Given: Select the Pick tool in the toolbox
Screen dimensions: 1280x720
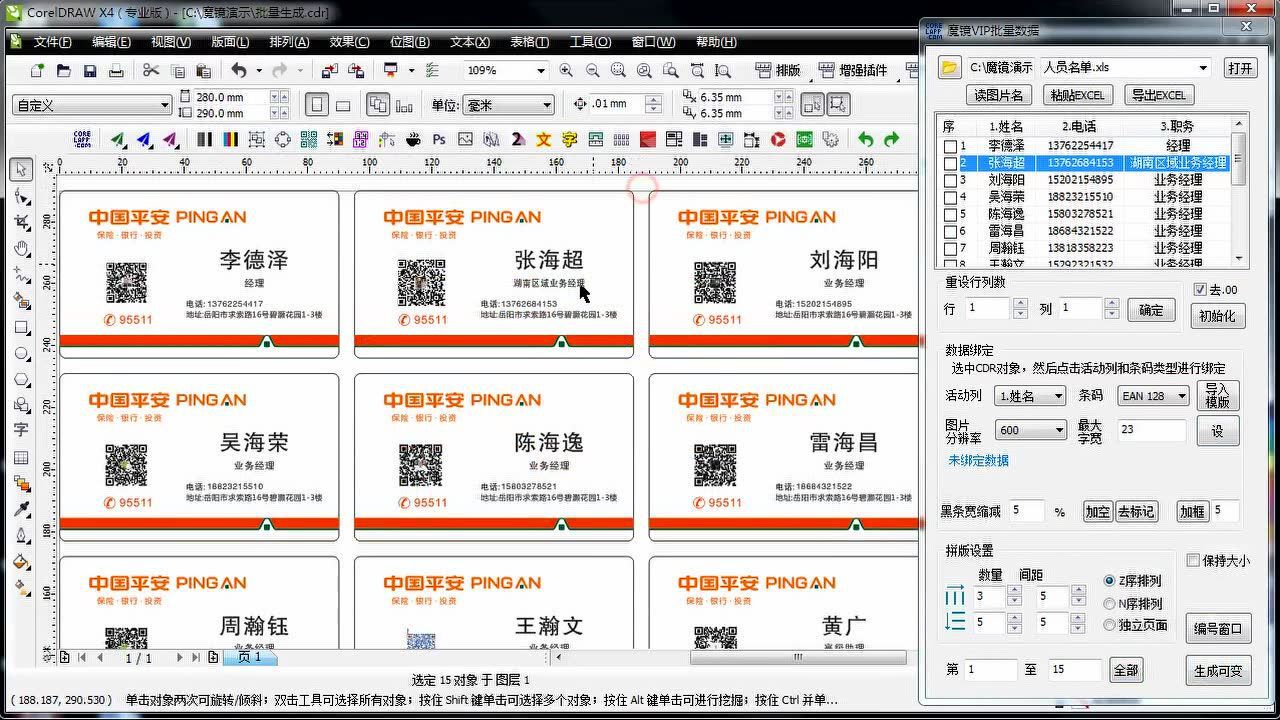Looking at the screenshot, I should point(21,170).
